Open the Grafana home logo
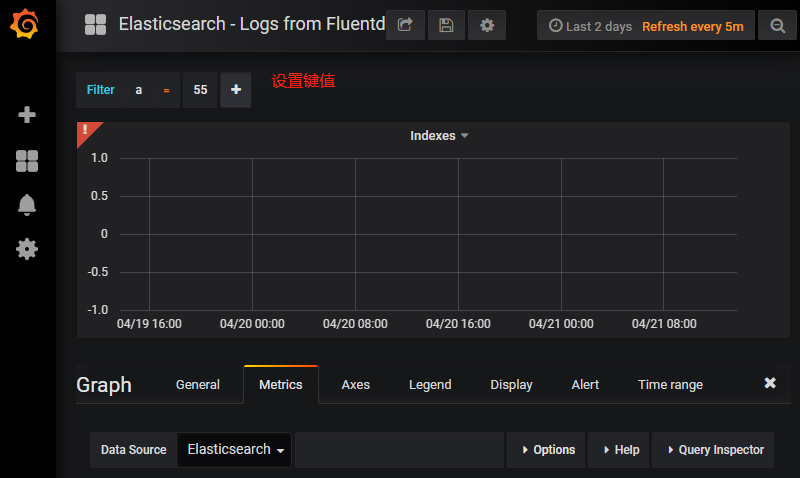The width and height of the screenshot is (800, 478). [24, 23]
